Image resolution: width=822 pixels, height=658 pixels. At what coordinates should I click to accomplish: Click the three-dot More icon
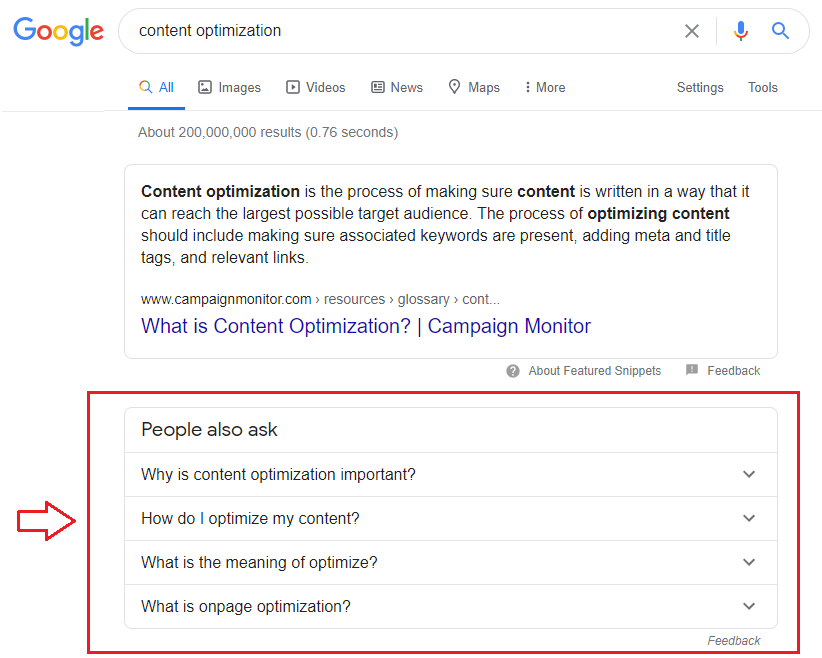(x=527, y=87)
